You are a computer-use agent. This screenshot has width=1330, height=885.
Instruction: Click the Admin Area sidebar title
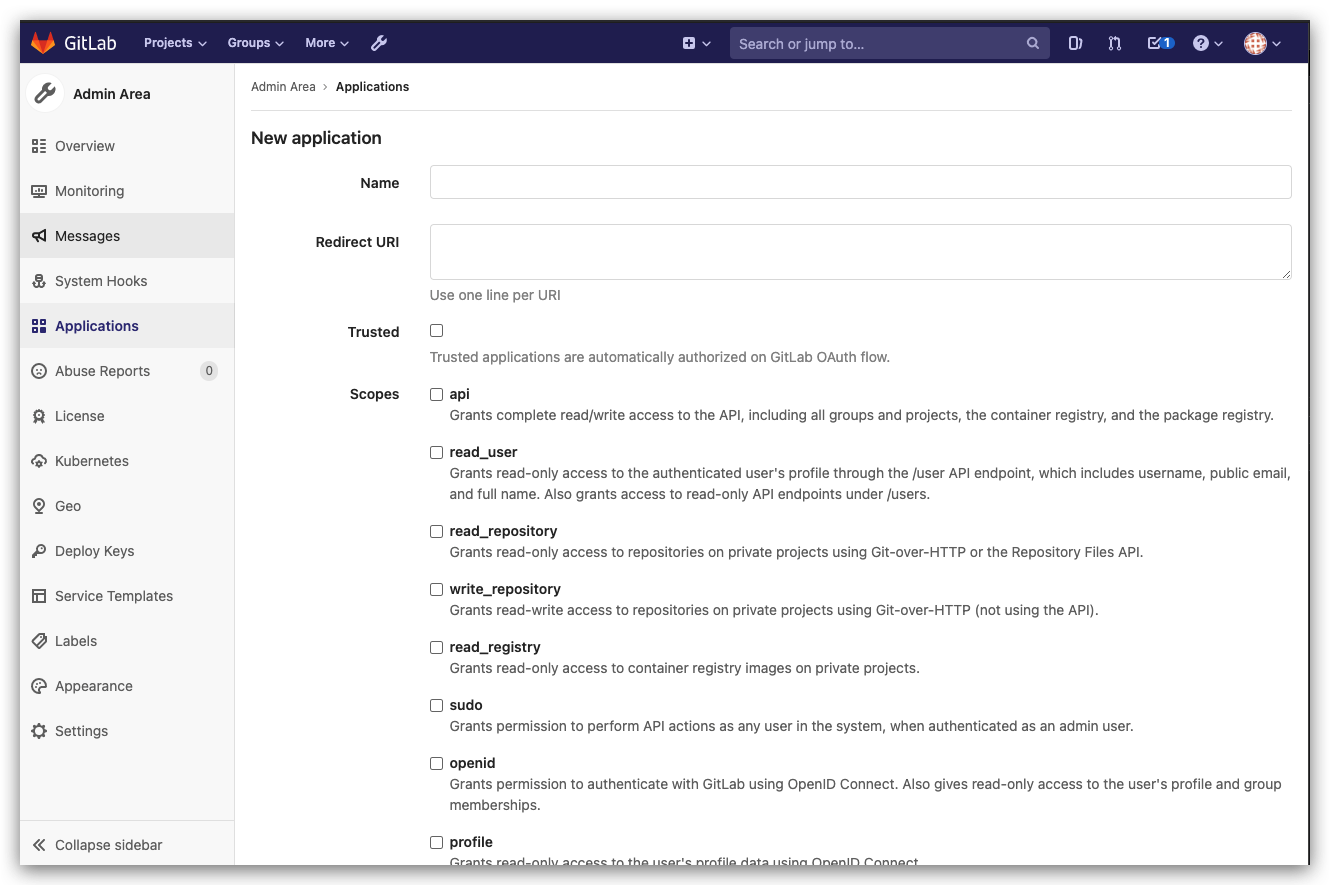[x=112, y=94]
